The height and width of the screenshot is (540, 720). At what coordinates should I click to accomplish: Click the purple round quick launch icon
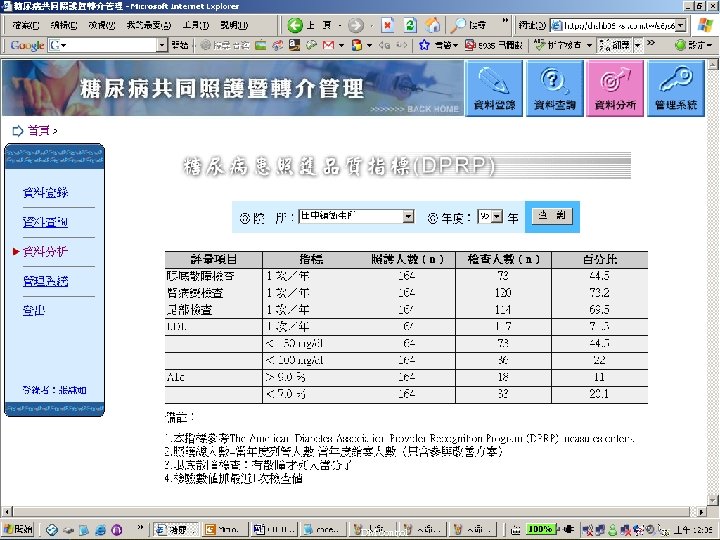click(x=117, y=530)
